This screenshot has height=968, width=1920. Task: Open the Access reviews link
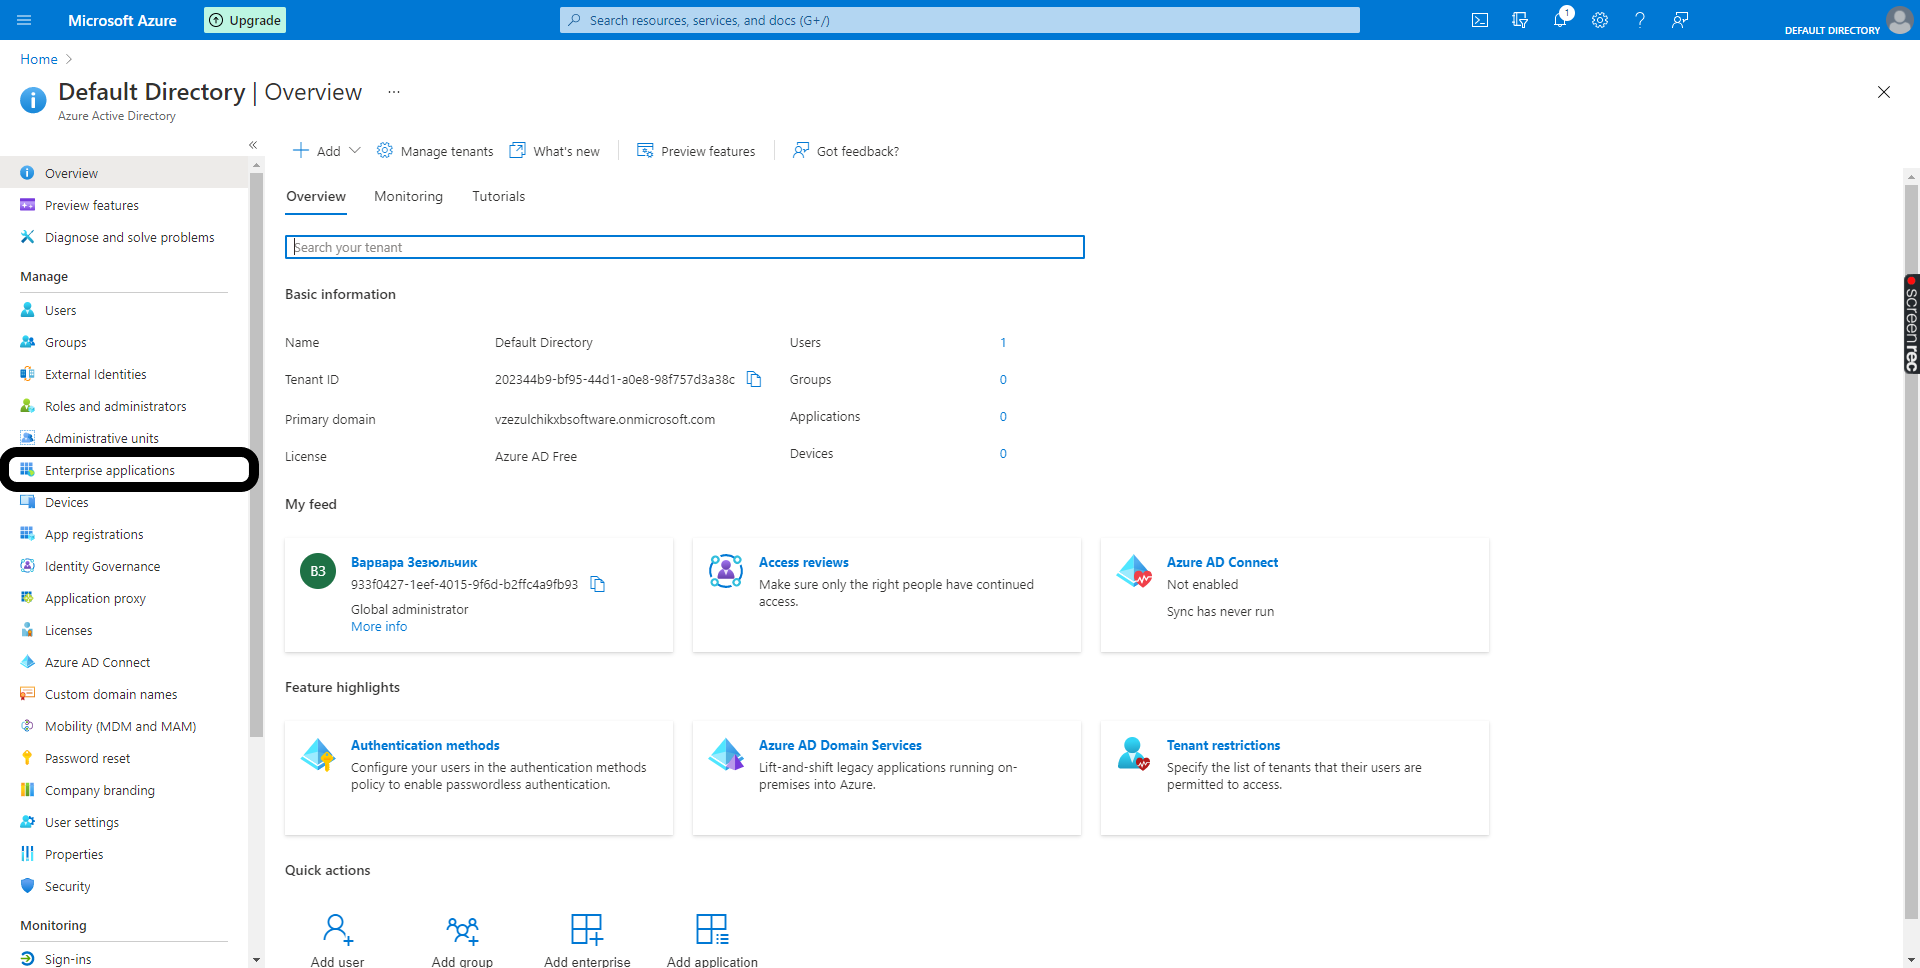tap(803, 562)
